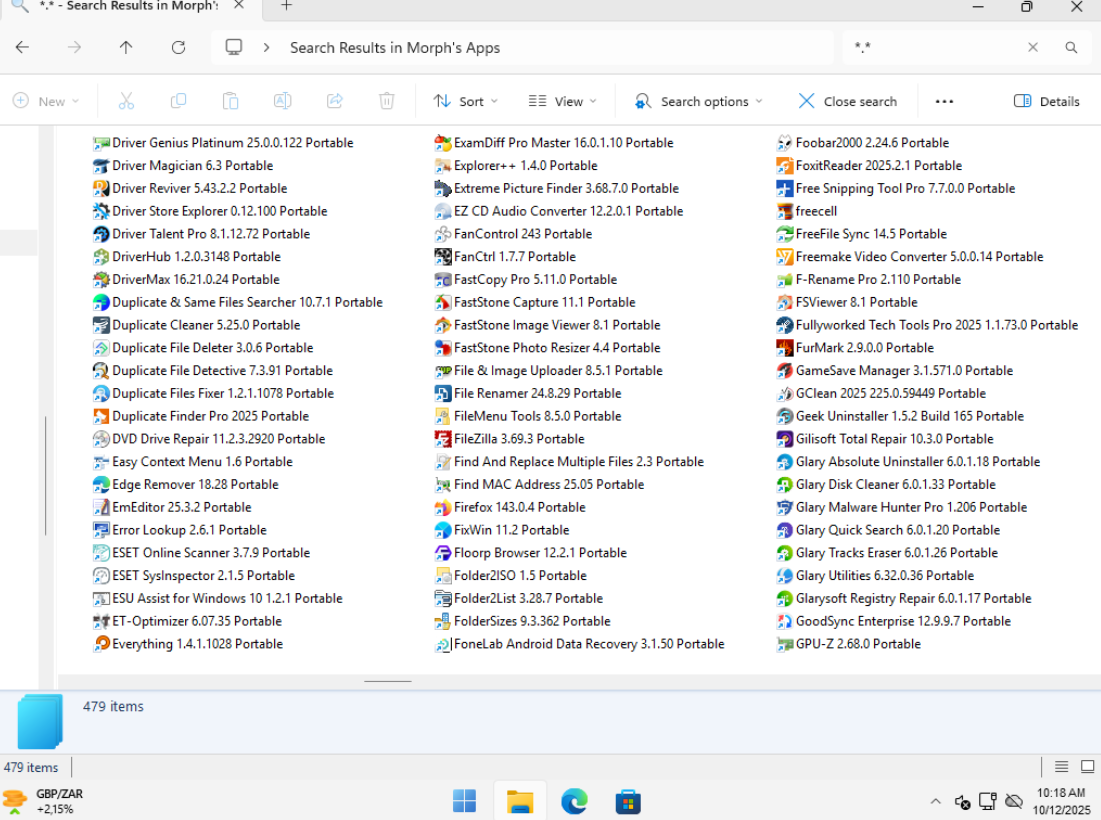The image size is (1101, 820).
Task: Click the Cut scissors icon in toolbar
Action: (x=126, y=101)
